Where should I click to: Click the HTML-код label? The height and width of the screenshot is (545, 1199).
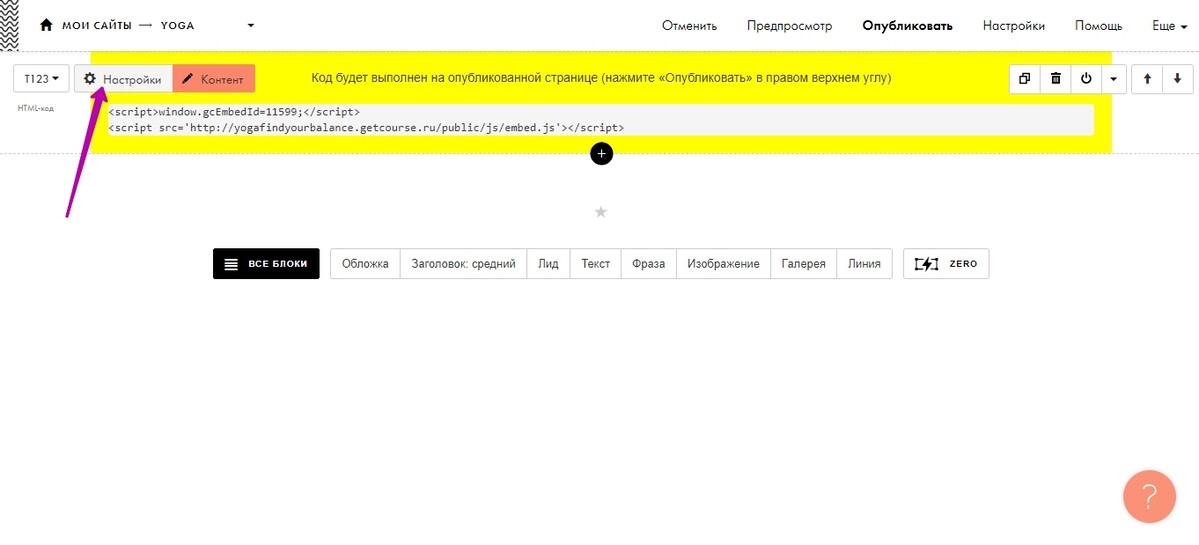coord(35,109)
